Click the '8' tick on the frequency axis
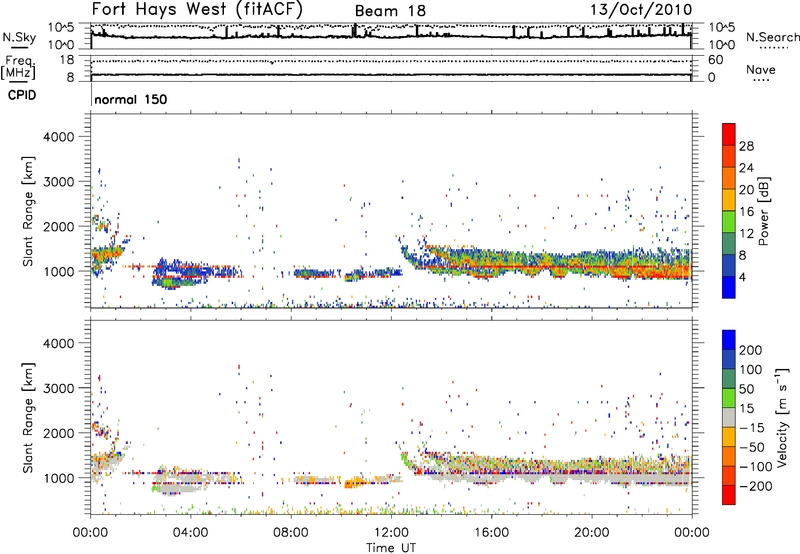This screenshot has width=800, height=554. coord(70,77)
